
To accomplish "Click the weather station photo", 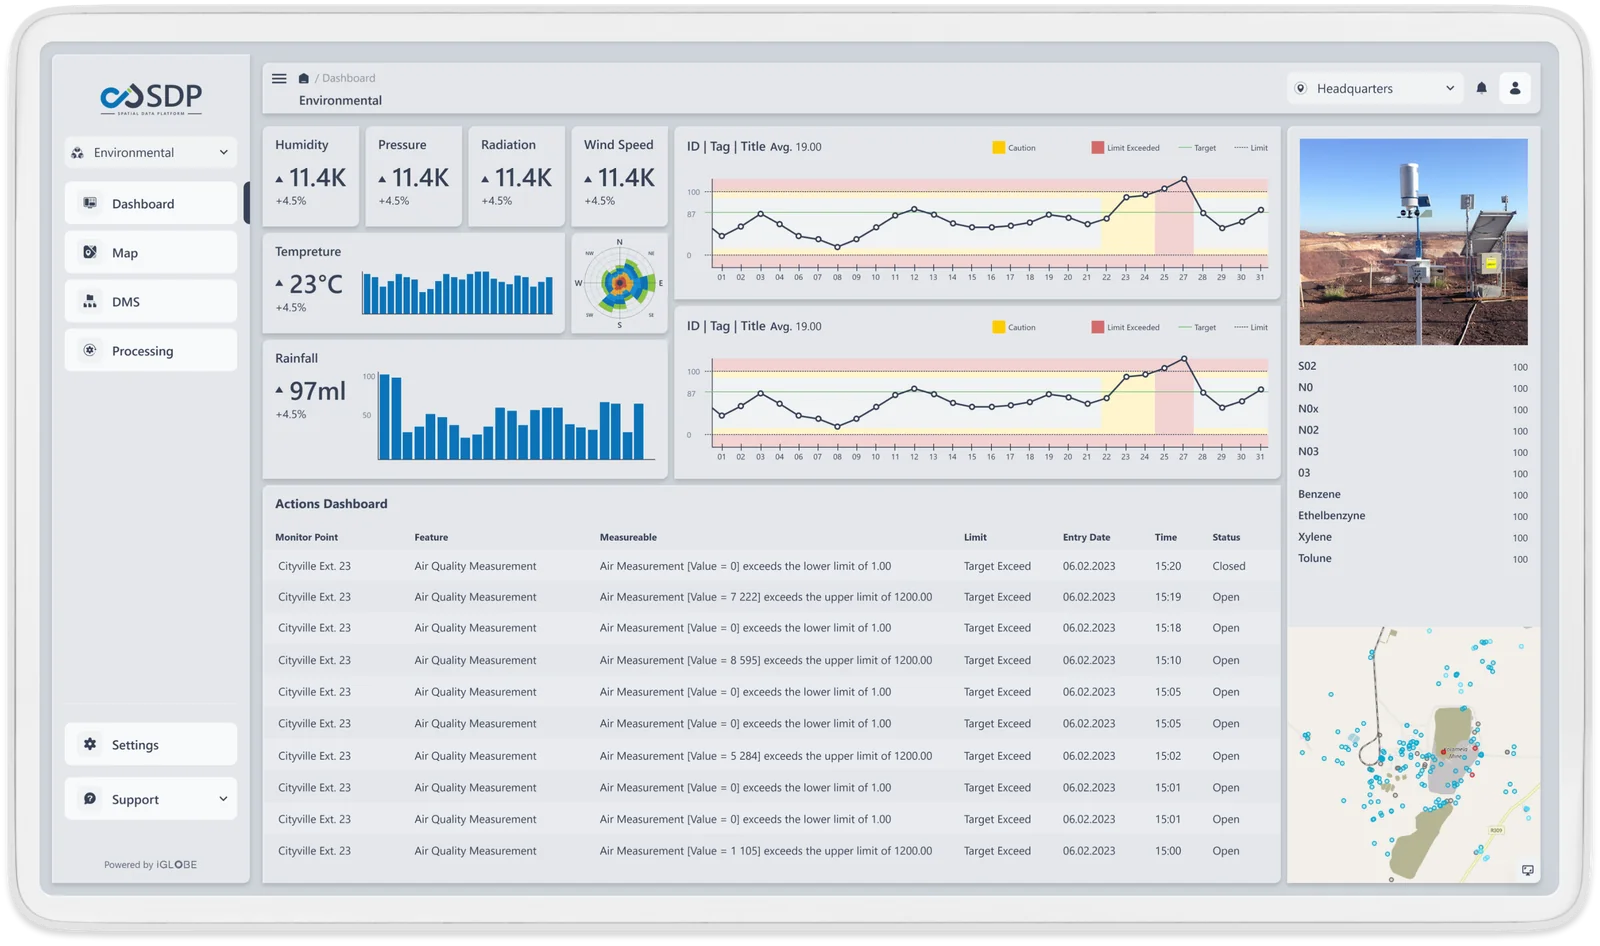I will click(x=1413, y=242).
